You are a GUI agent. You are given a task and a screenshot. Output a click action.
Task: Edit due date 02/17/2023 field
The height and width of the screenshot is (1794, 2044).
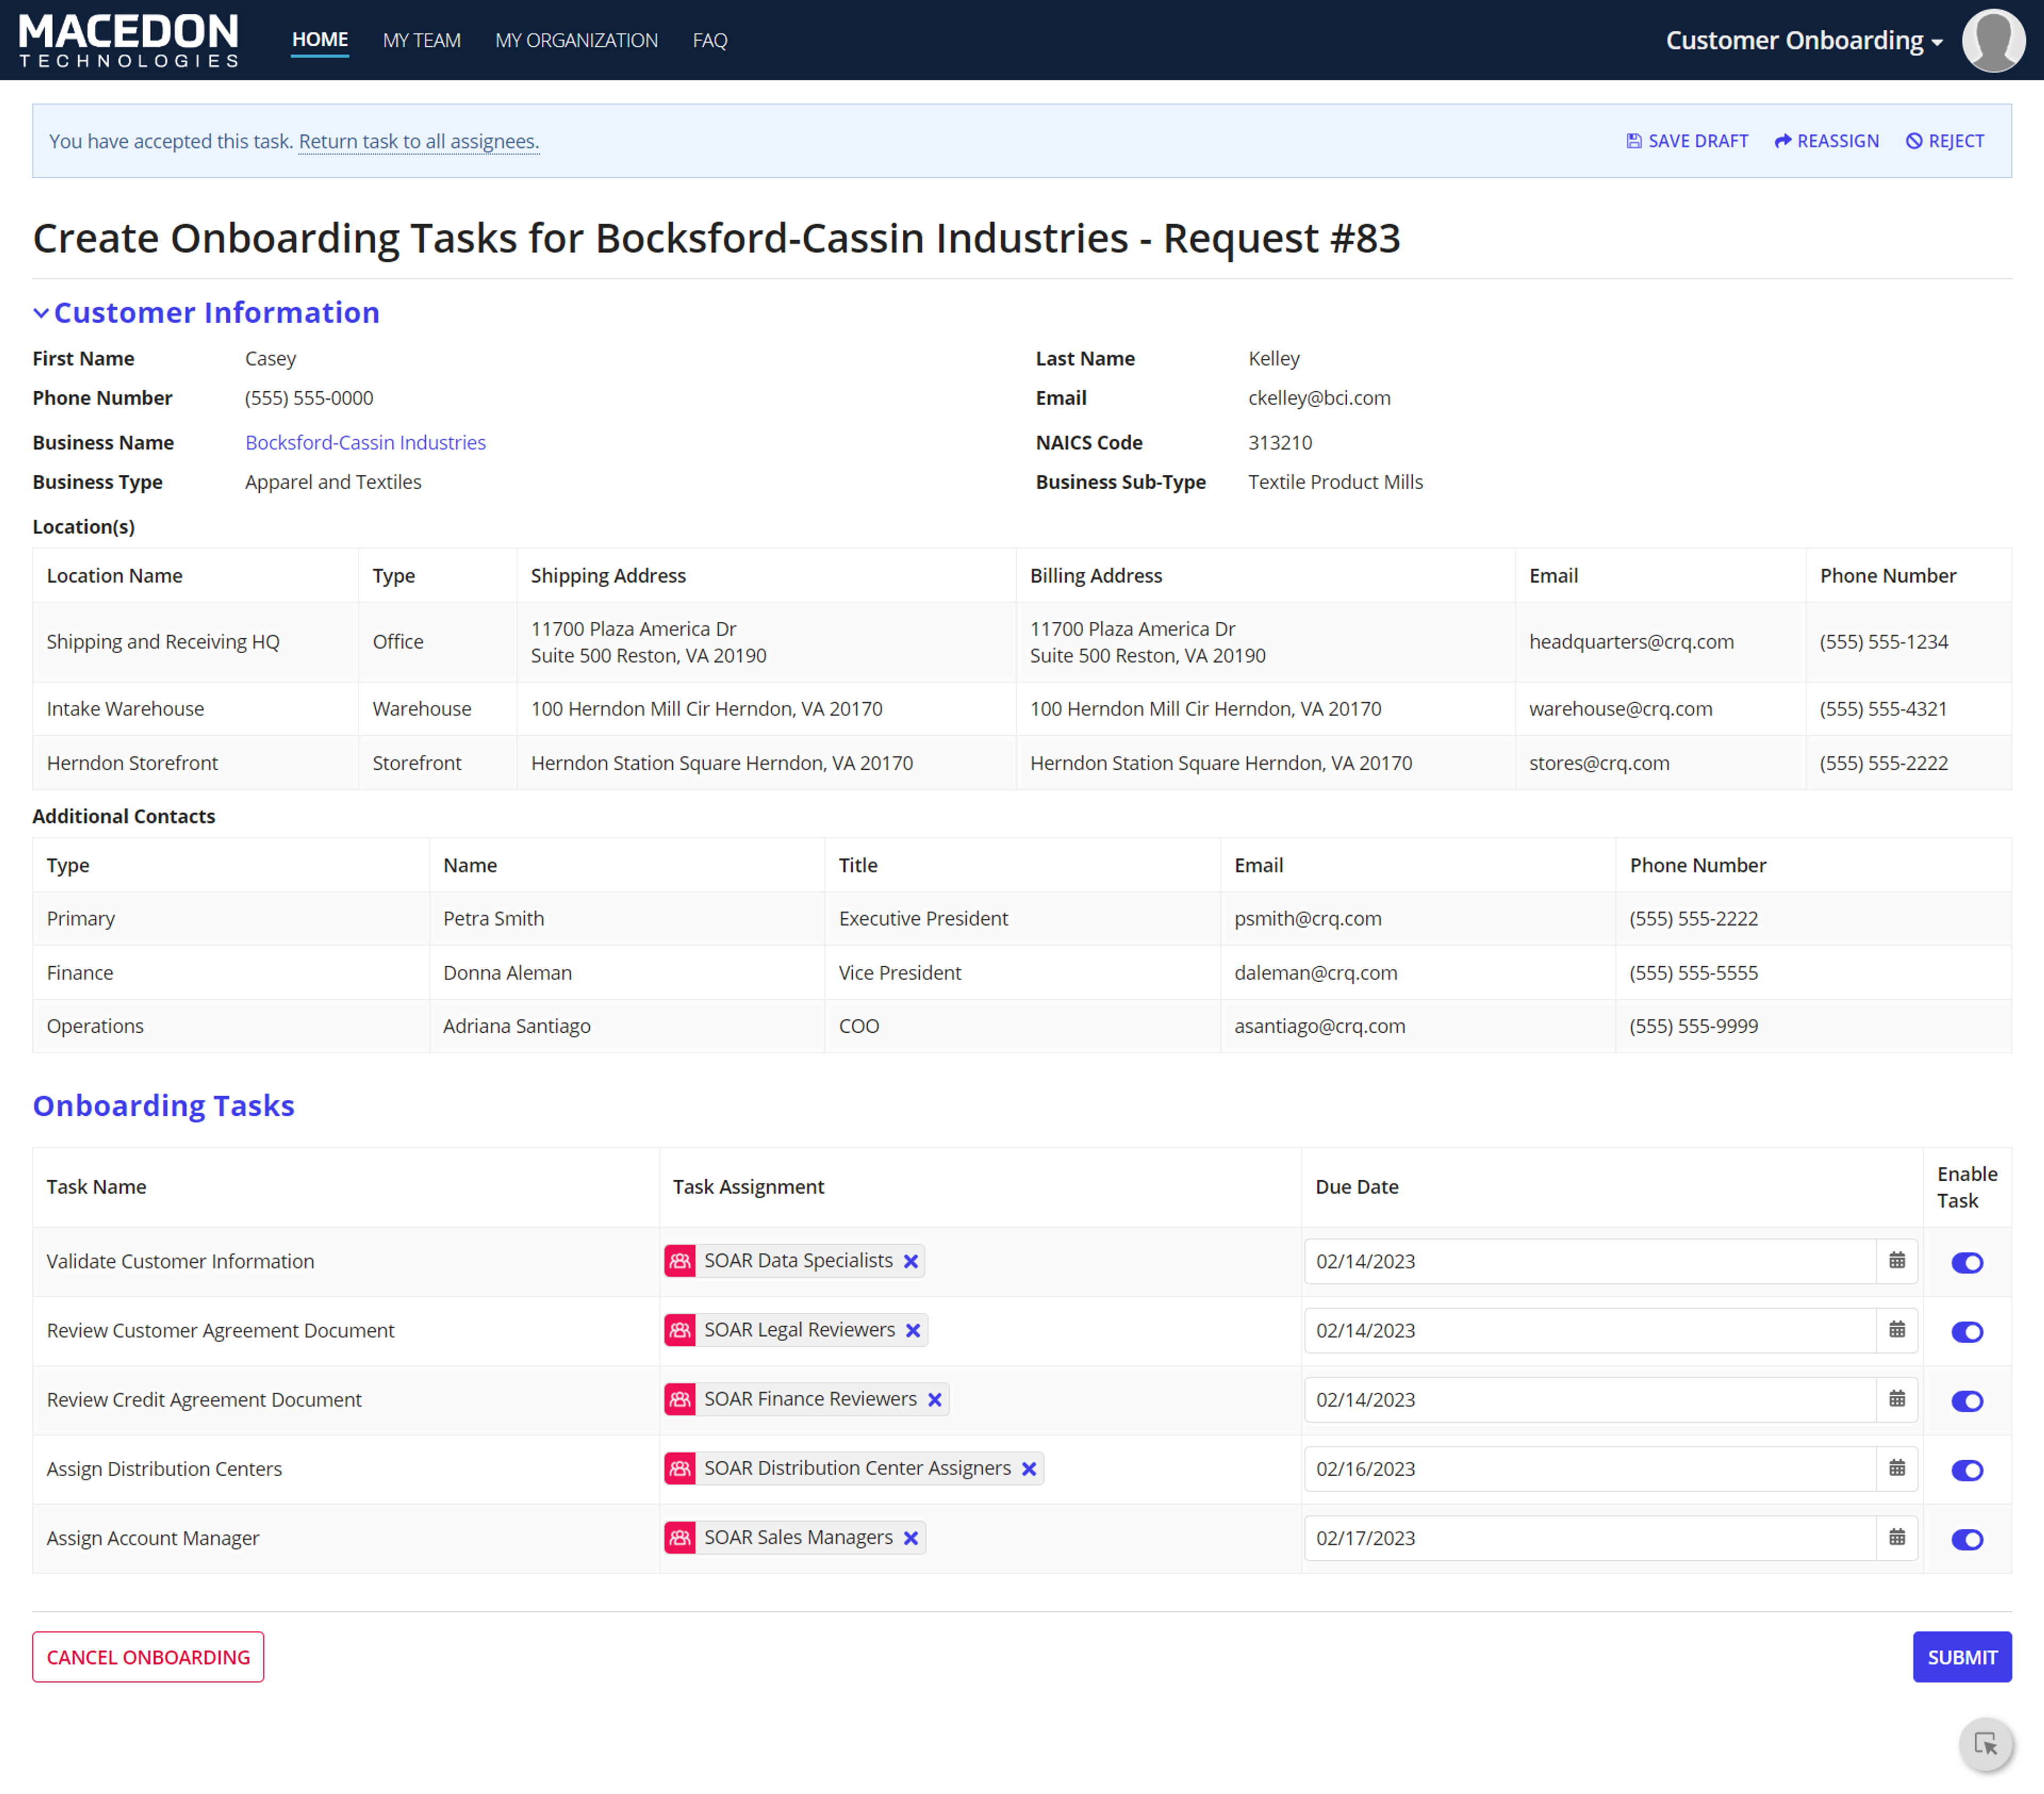point(1590,1537)
